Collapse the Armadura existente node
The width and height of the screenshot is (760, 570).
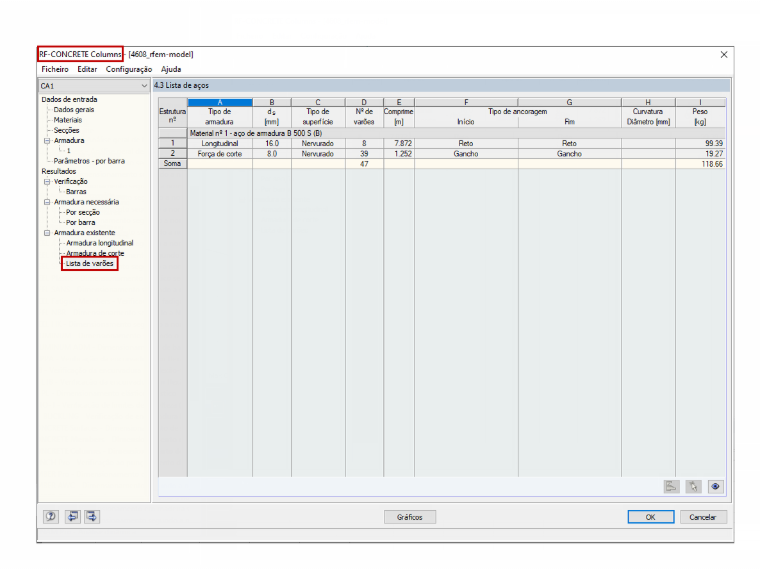(47, 233)
